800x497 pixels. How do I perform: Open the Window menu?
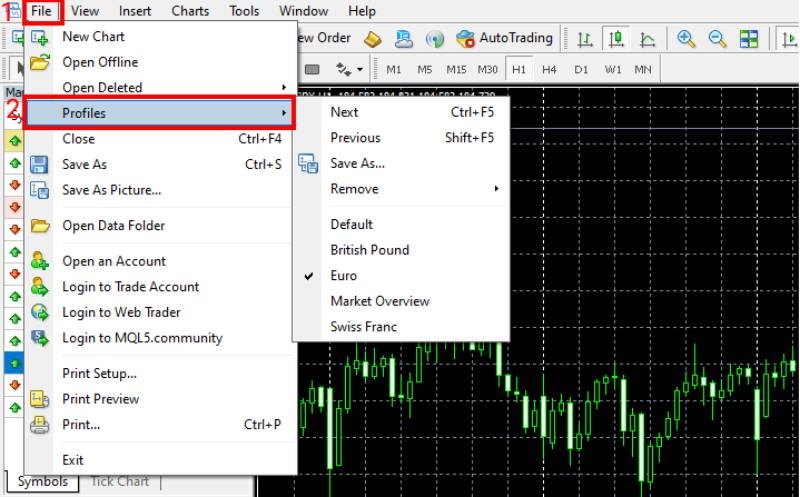[x=304, y=11]
